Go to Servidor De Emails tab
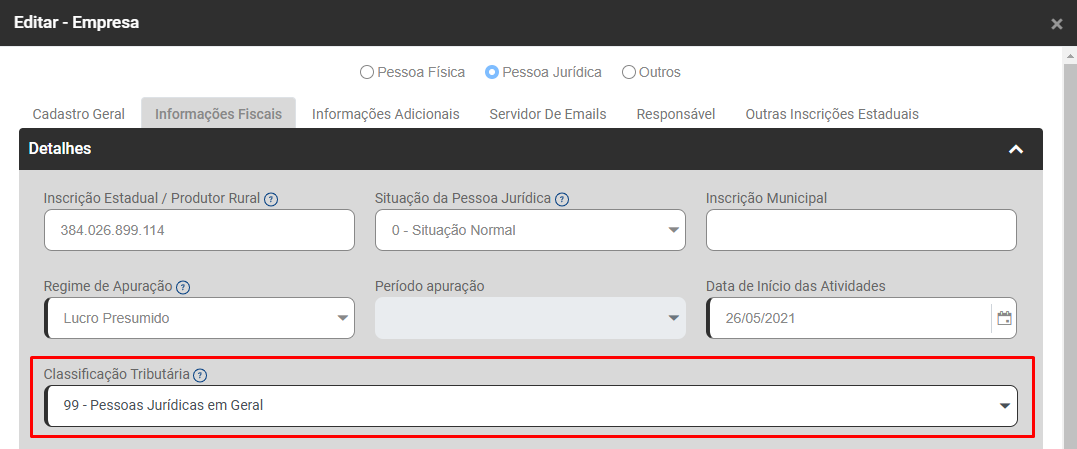Image resolution: width=1077 pixels, height=449 pixels. pos(548,114)
